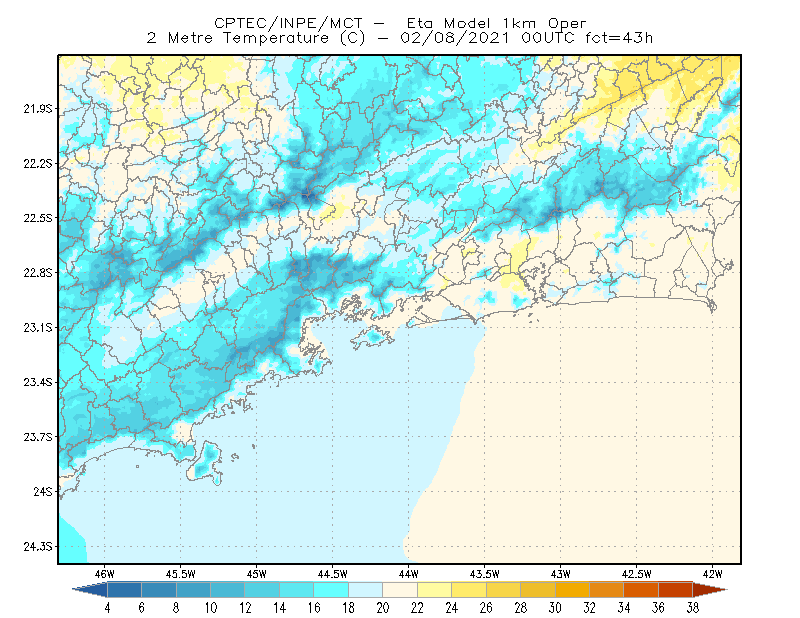
Task: Click the 21.9S latitude axis label
Action: coord(38,109)
